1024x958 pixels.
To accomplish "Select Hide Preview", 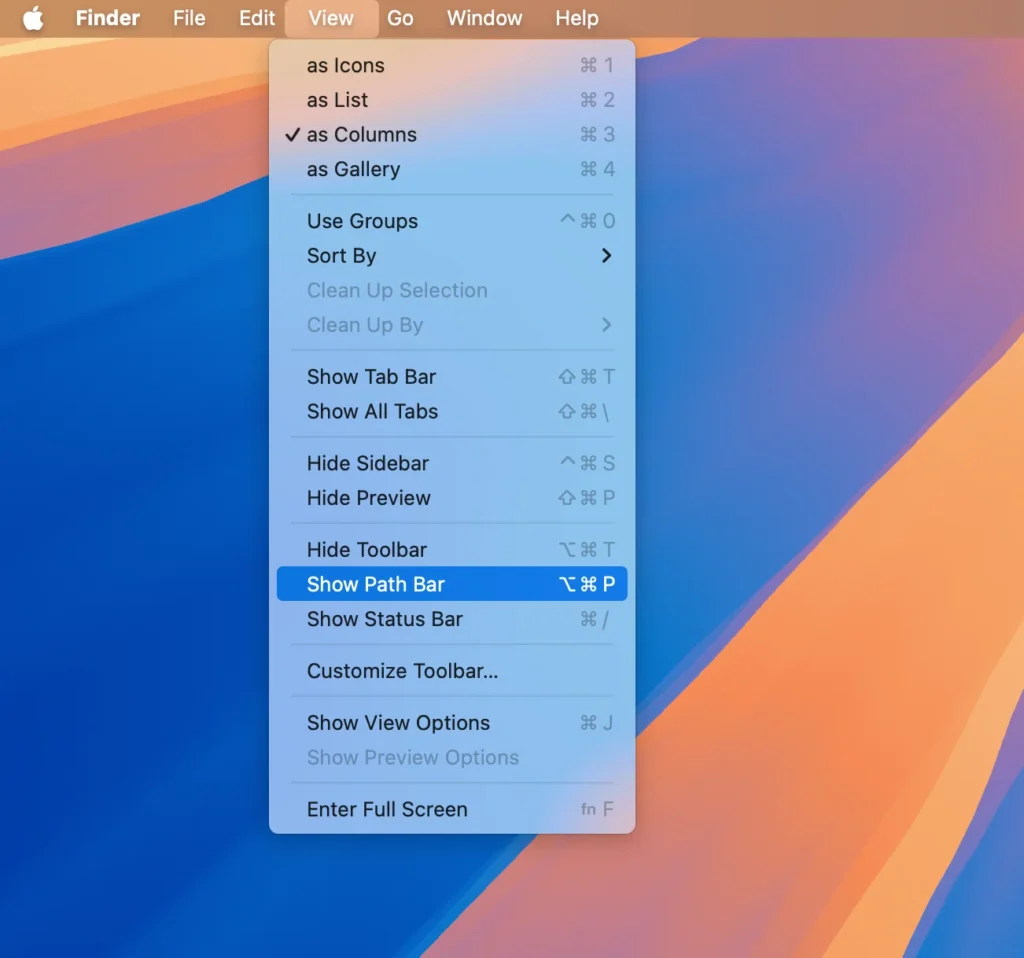I will [452, 498].
